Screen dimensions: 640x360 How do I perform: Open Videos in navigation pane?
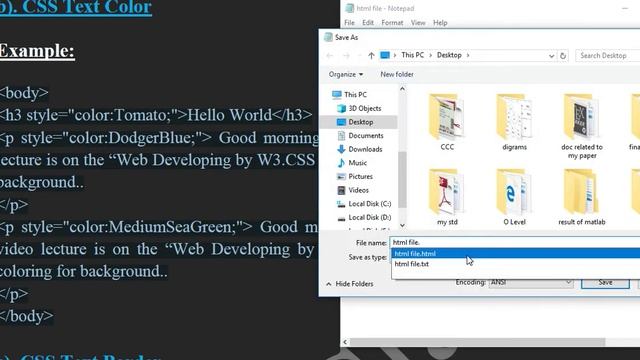click(358, 190)
